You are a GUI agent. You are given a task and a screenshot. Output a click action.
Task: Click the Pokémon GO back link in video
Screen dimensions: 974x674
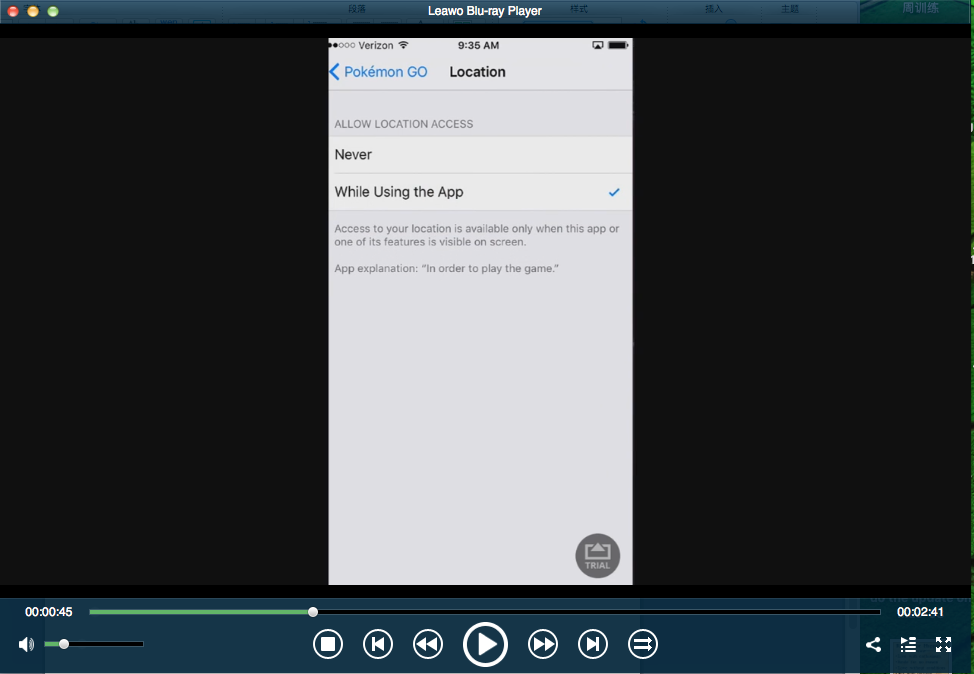(x=378, y=72)
